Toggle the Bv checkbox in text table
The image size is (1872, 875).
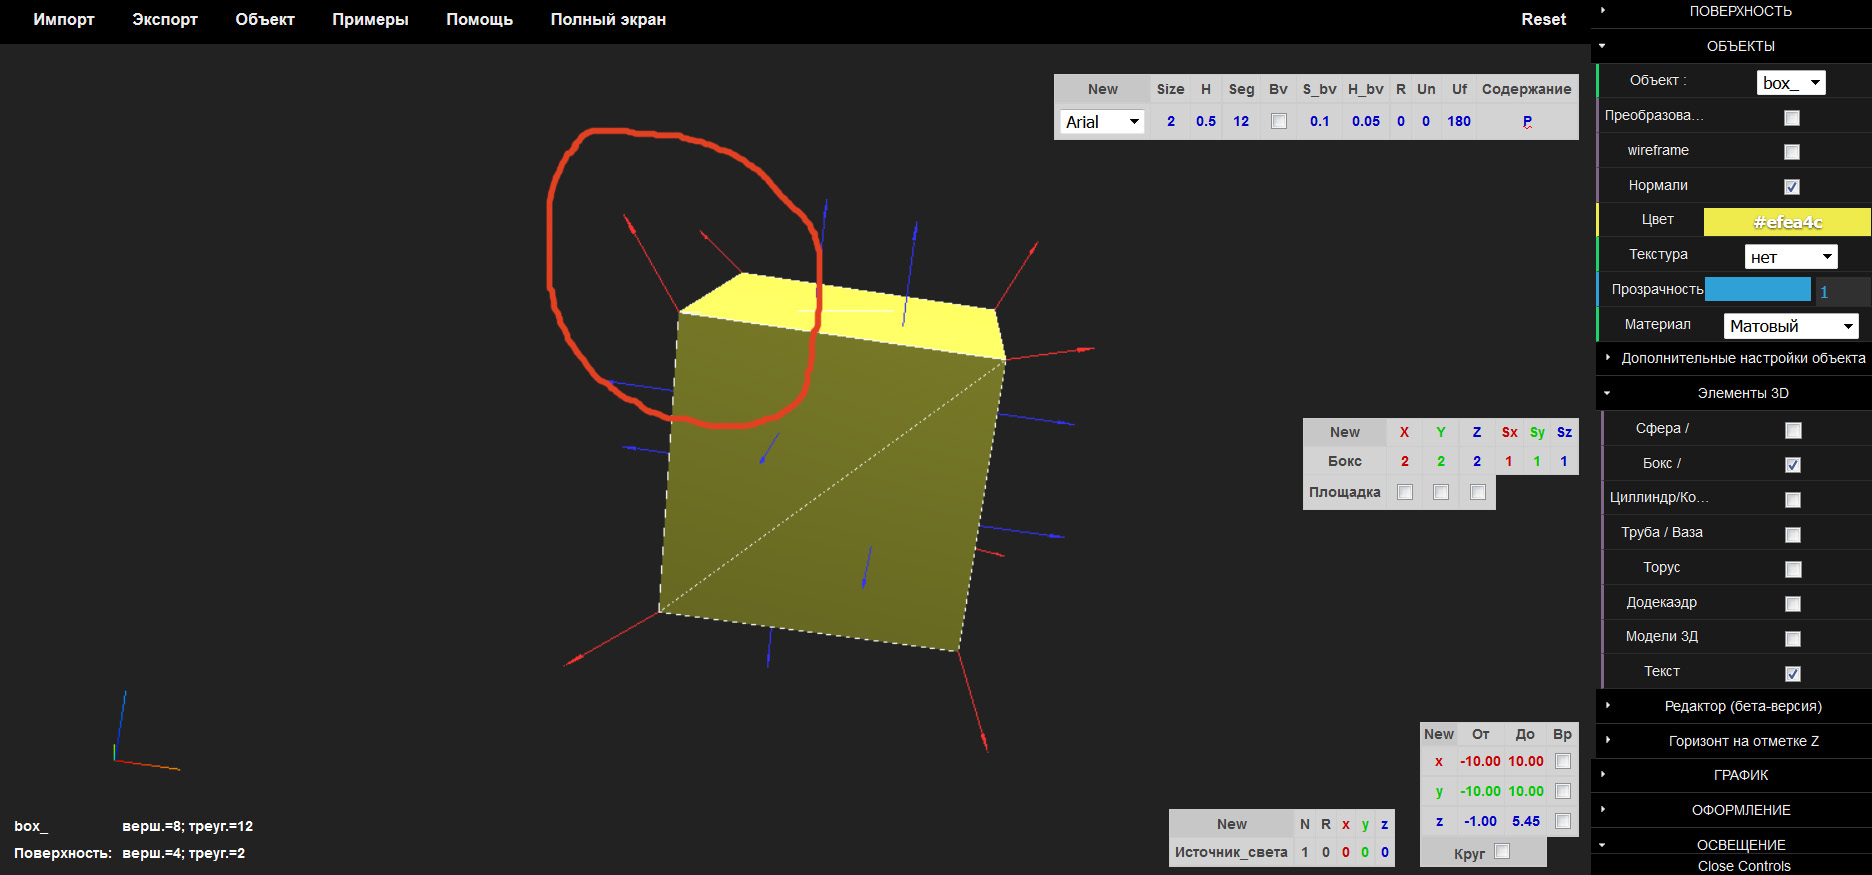click(x=1278, y=121)
